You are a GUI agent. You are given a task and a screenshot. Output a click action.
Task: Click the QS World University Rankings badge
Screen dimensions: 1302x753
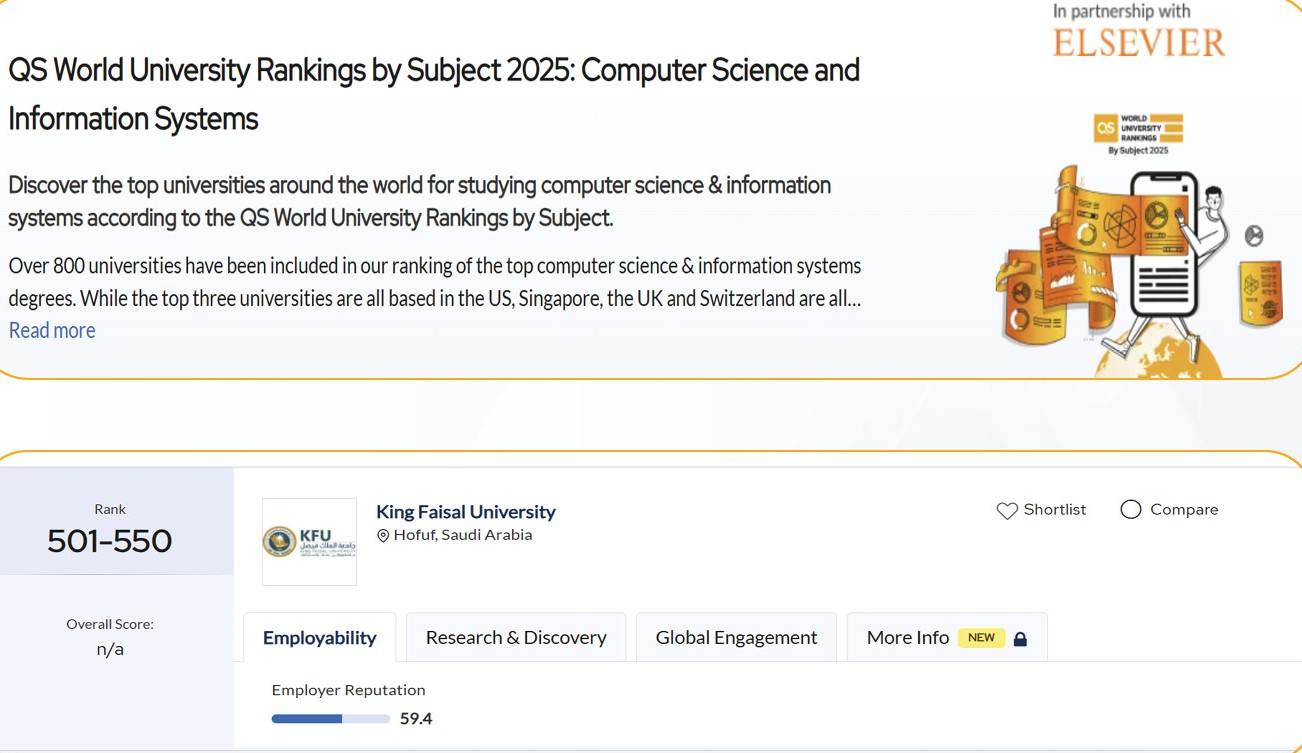[x=1138, y=133]
